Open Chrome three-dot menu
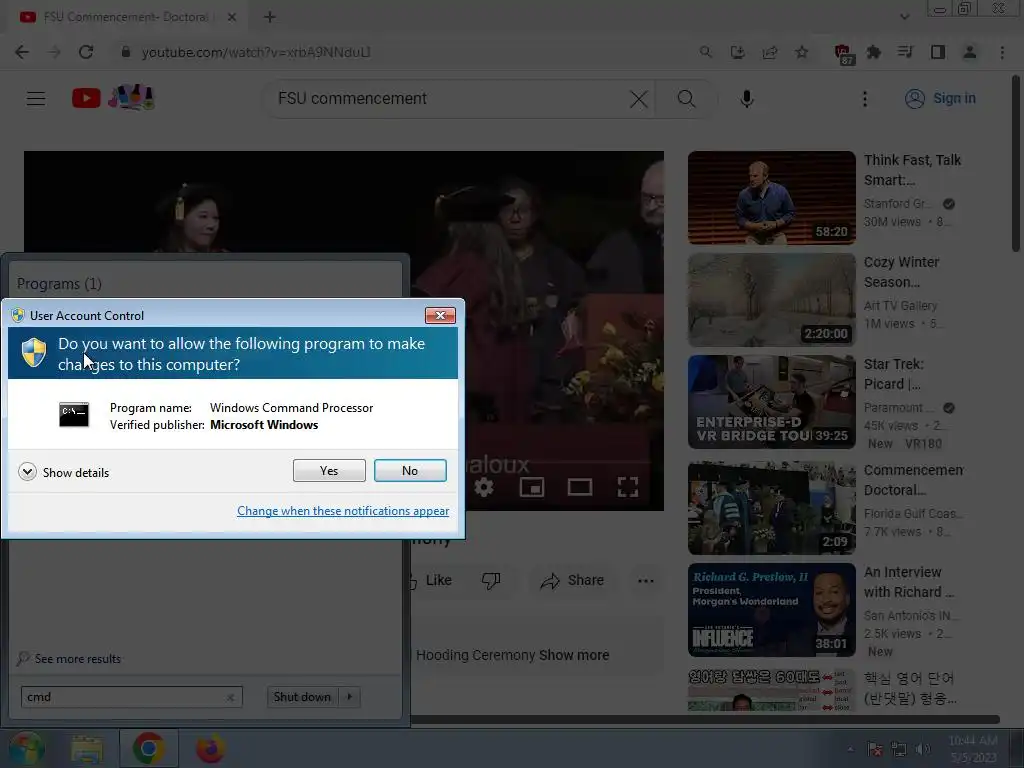 coord(1002,52)
